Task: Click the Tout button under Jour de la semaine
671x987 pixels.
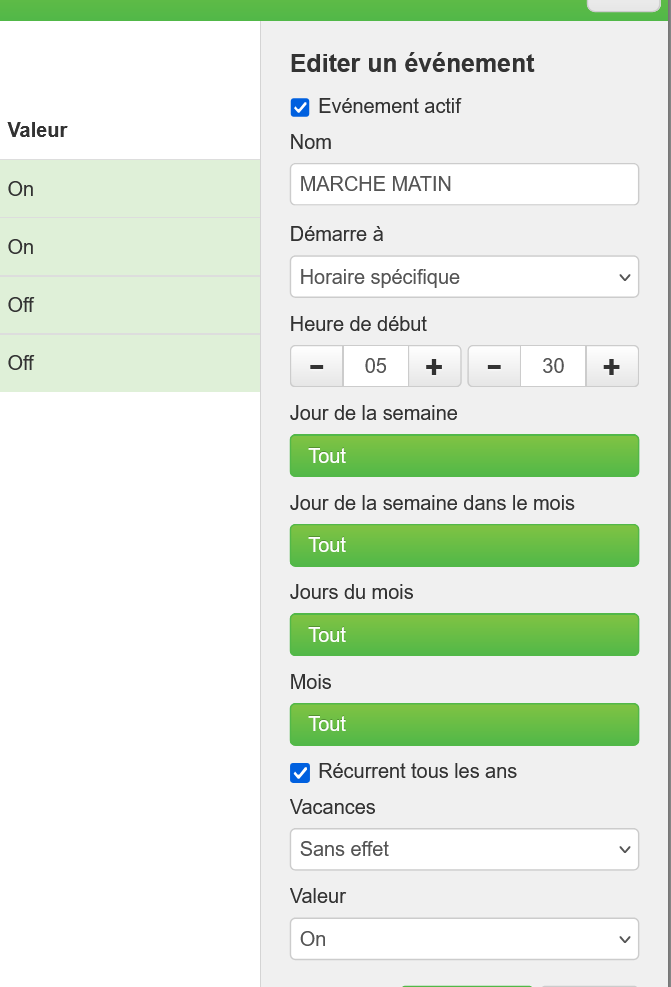Action: (x=464, y=456)
